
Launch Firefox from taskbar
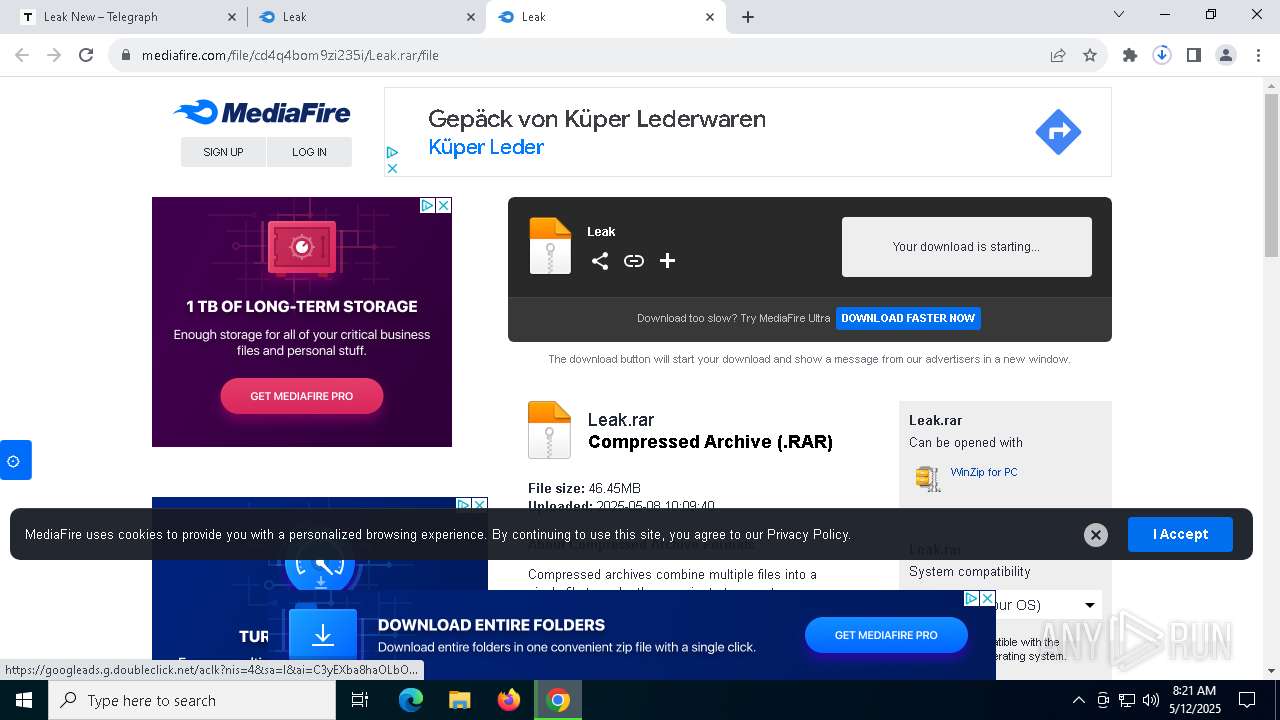tap(509, 700)
